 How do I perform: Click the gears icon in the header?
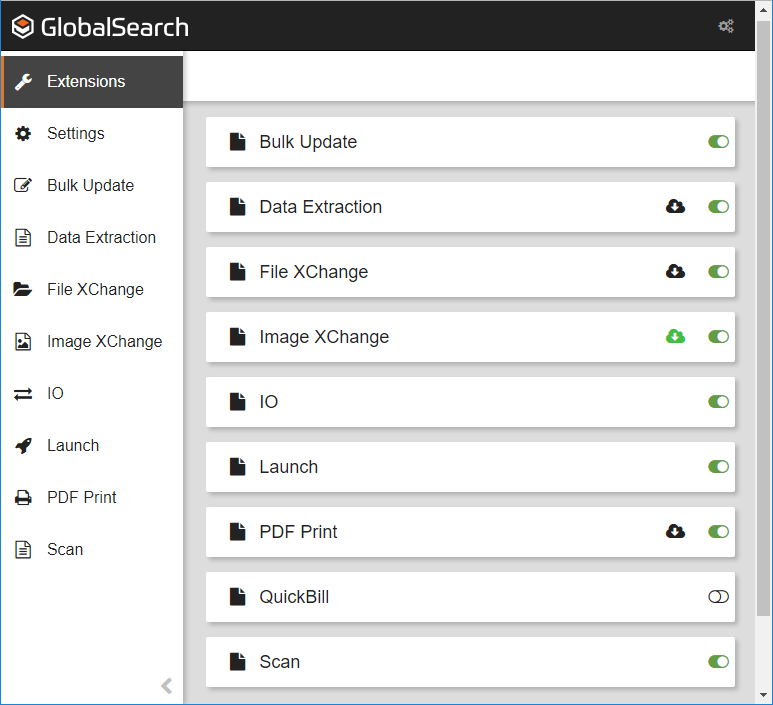click(726, 26)
